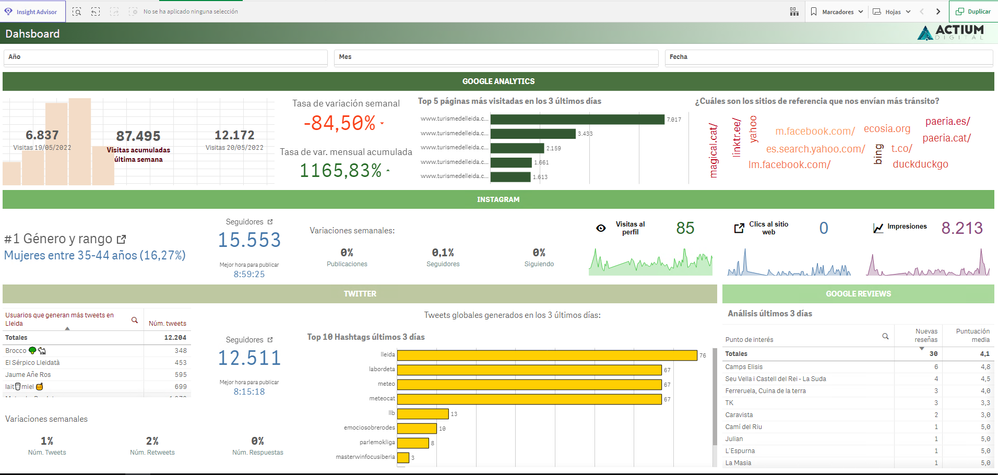This screenshot has height=475, width=998.
Task: Click the Impresiones trend chart icon
Action: pyautogui.click(x=878, y=228)
